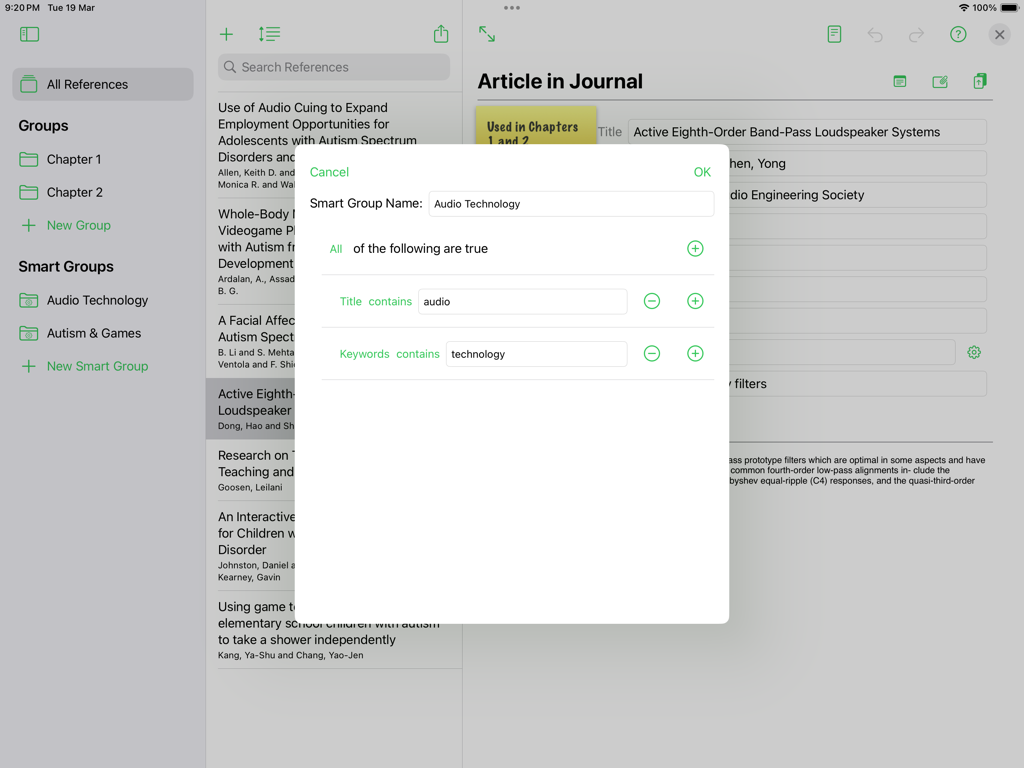Share the selected reference

pos(440,33)
